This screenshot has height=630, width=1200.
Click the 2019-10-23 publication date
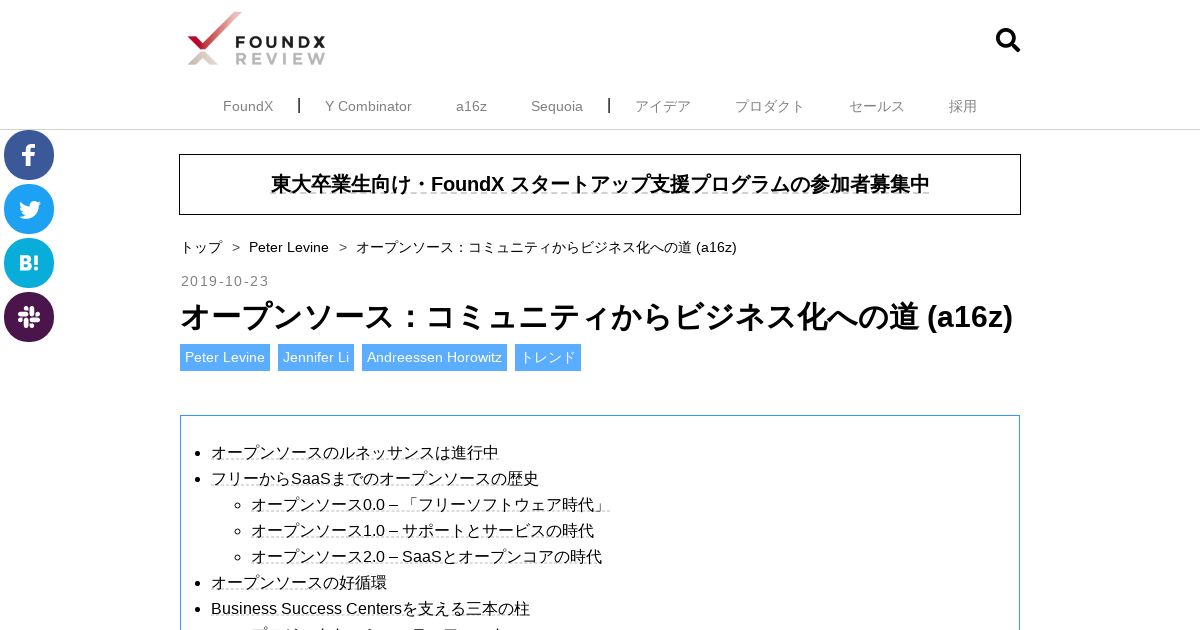click(225, 281)
